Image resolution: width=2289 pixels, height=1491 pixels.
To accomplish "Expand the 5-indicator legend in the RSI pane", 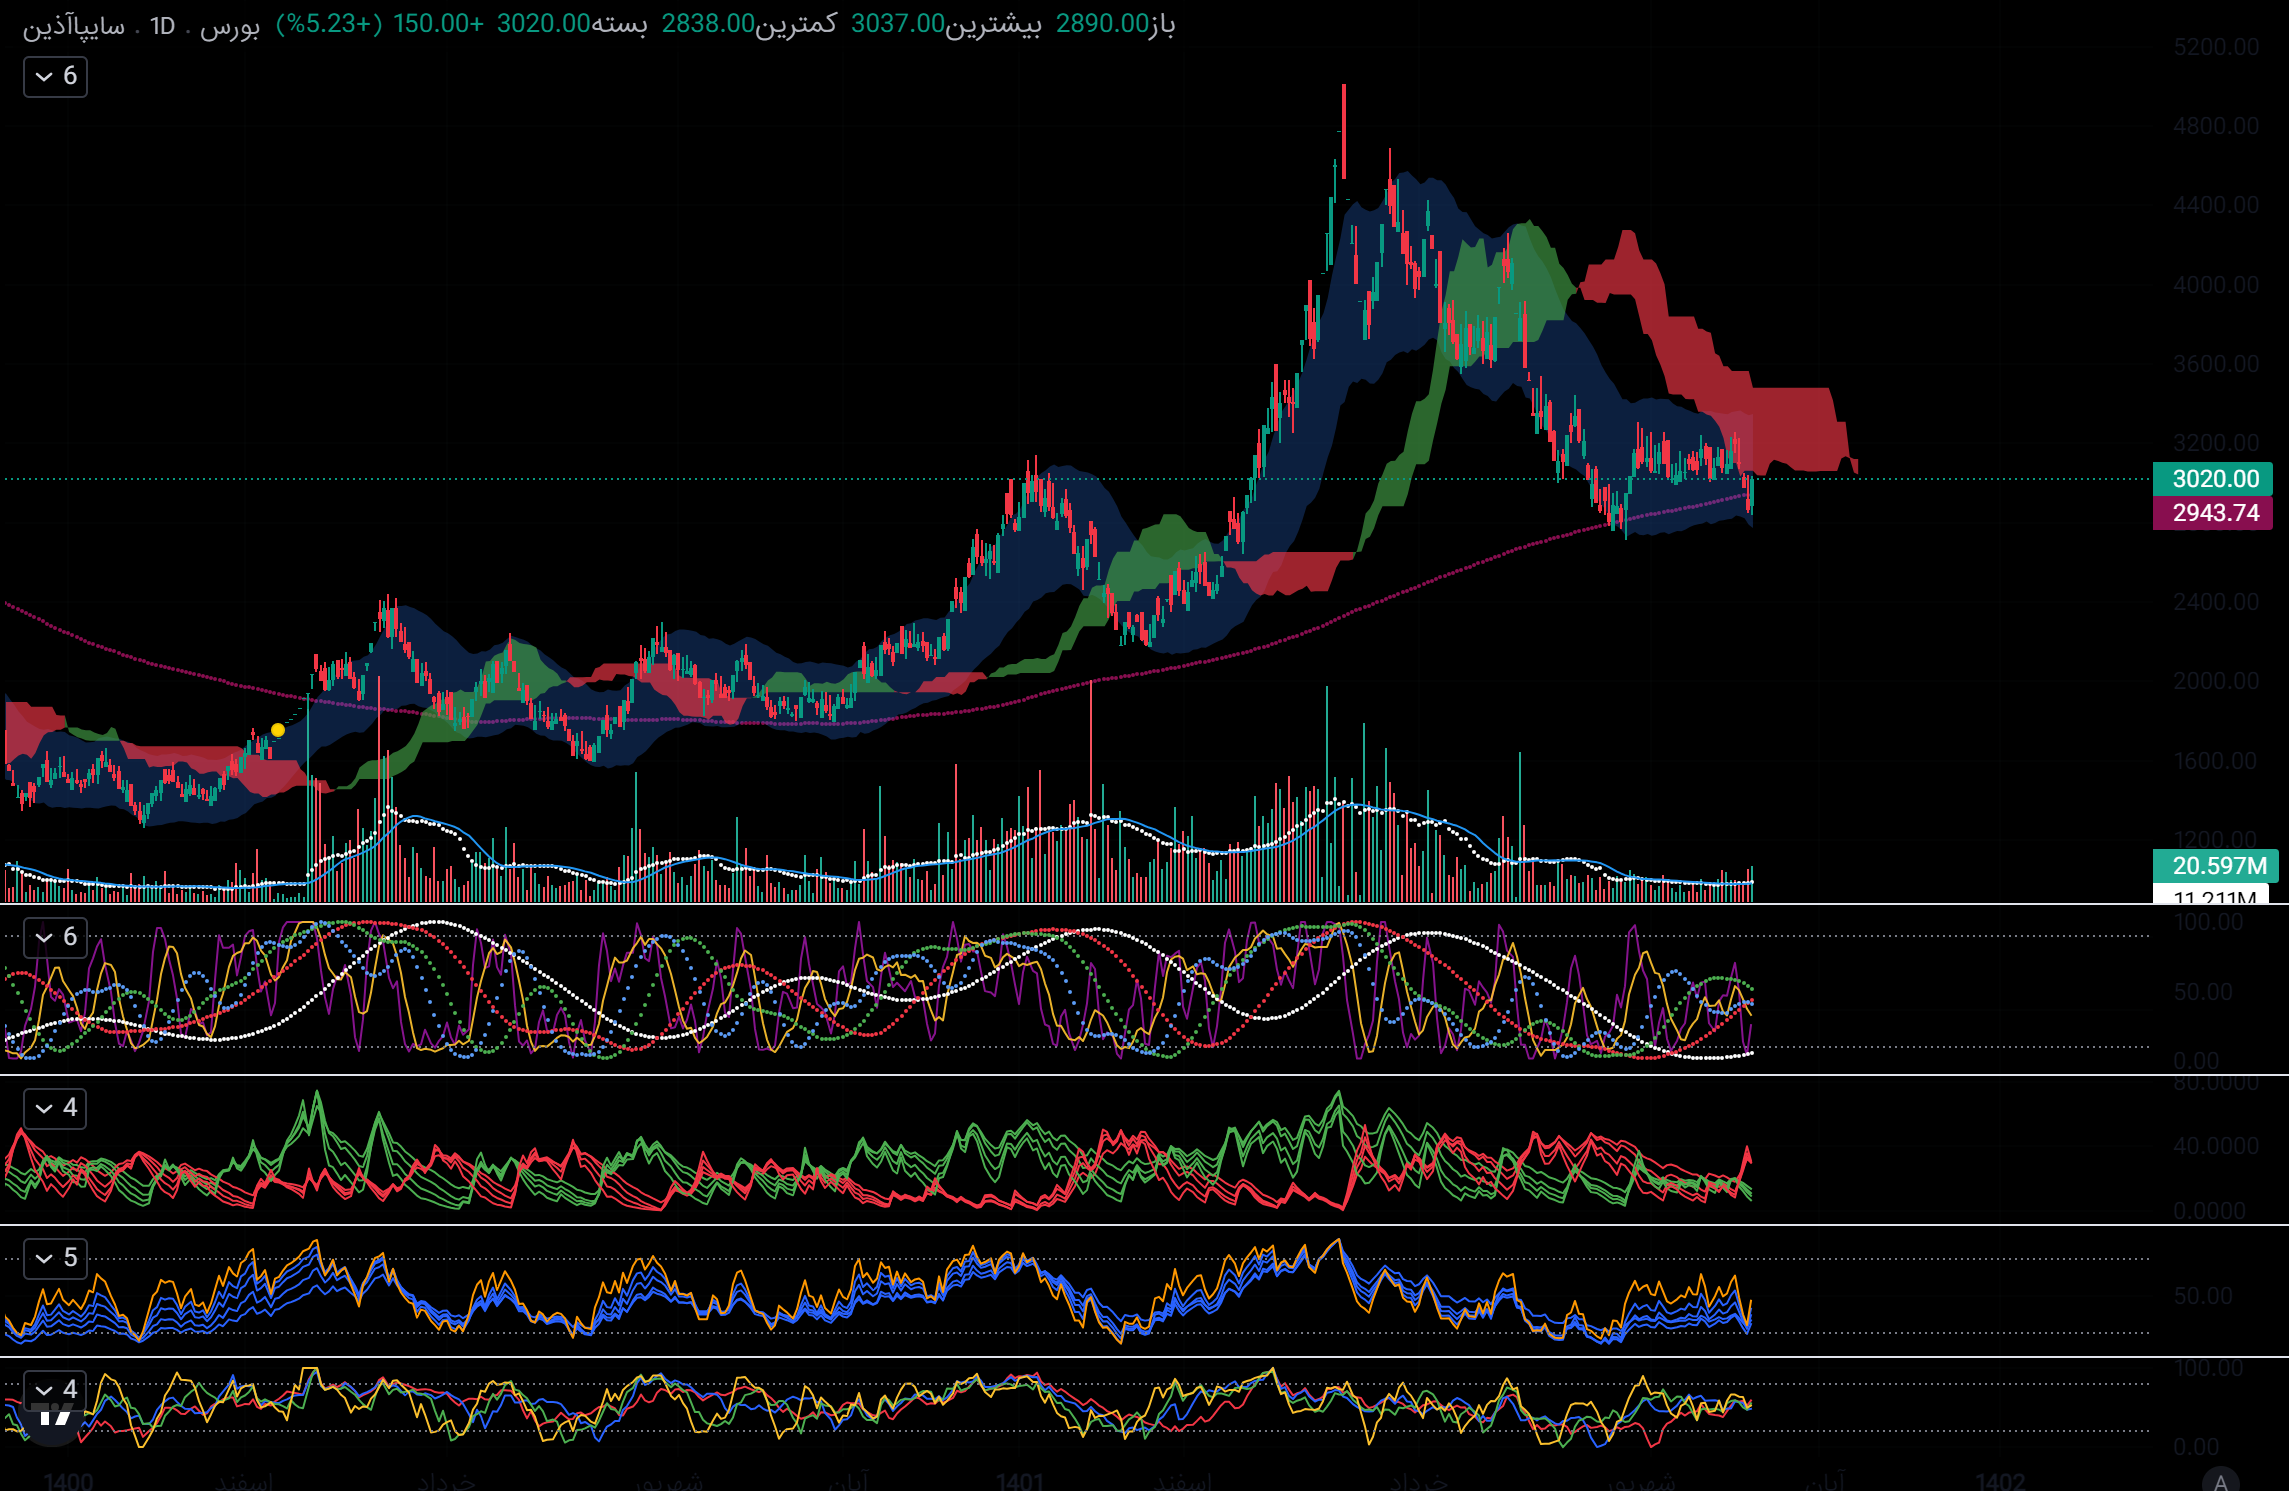I will click(56, 1258).
